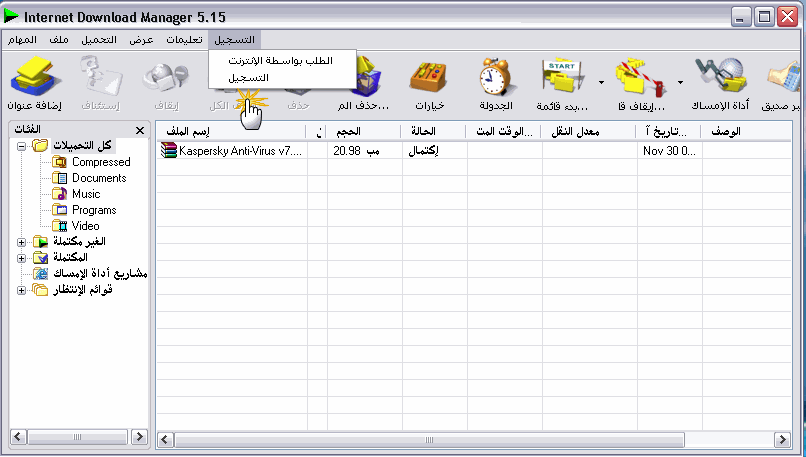Image resolution: width=806 pixels, height=457 pixels.
Task: Open the Stop Queue dropdown arrow
Action: coord(680,82)
